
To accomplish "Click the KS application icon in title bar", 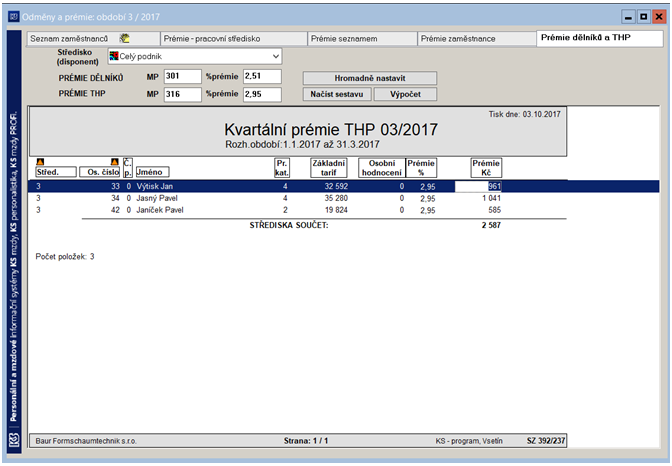I will (14, 17).
